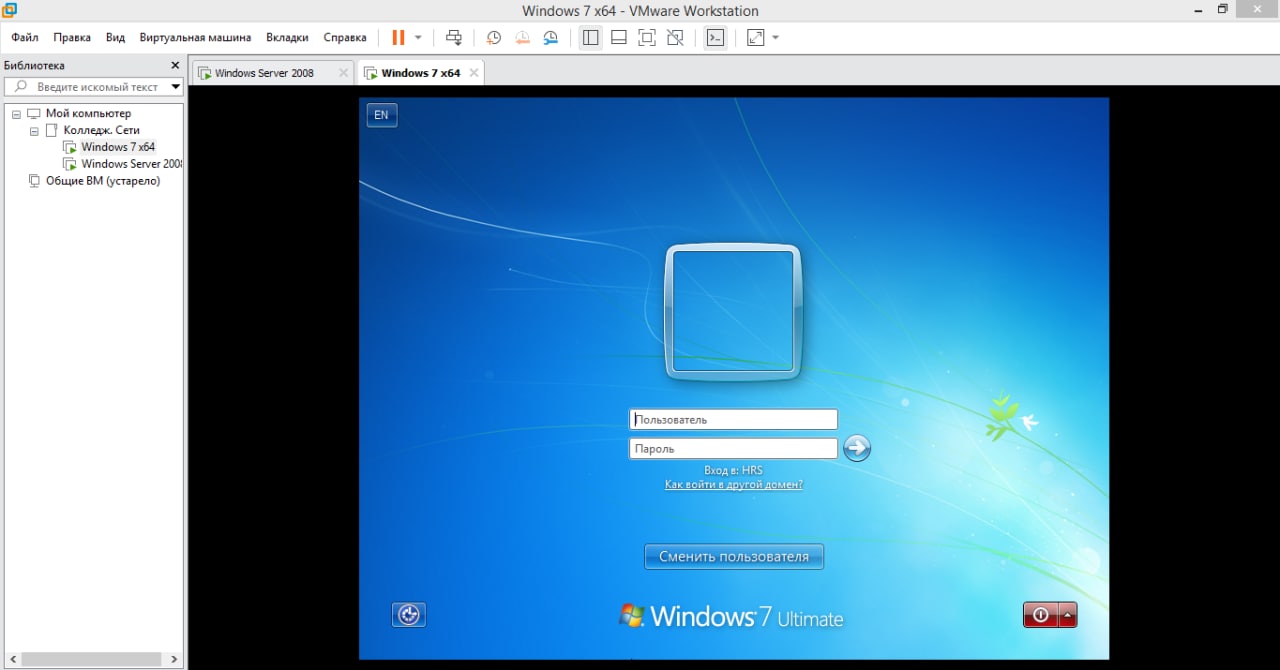
Task: Open the Справка menu
Action: click(x=345, y=38)
